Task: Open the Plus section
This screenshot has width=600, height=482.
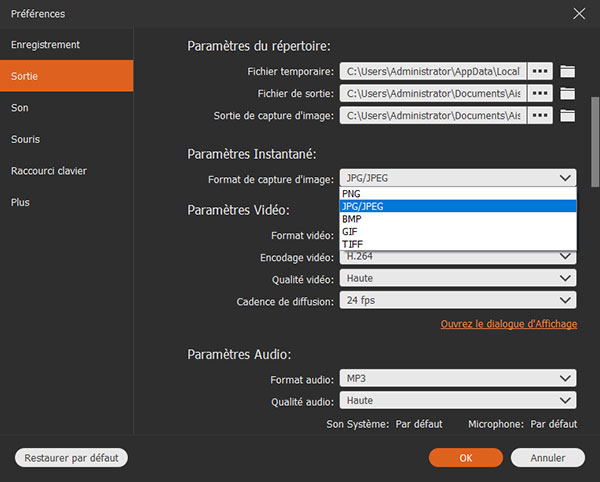Action: (67, 202)
